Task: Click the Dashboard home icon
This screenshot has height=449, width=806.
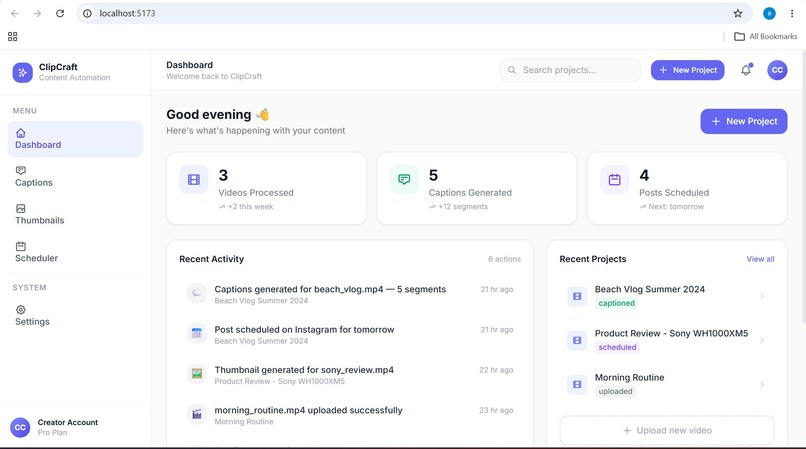Action: tap(21, 133)
